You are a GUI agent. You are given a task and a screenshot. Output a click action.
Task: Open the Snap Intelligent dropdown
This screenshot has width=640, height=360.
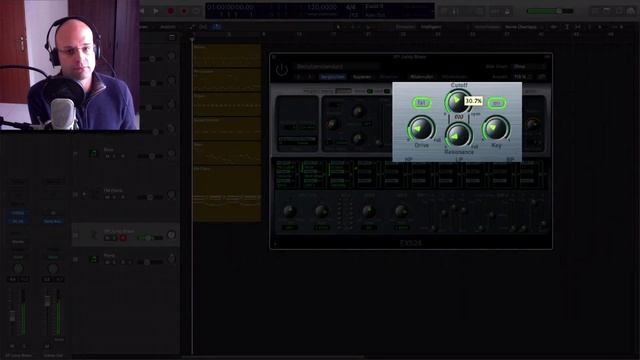pos(431,27)
